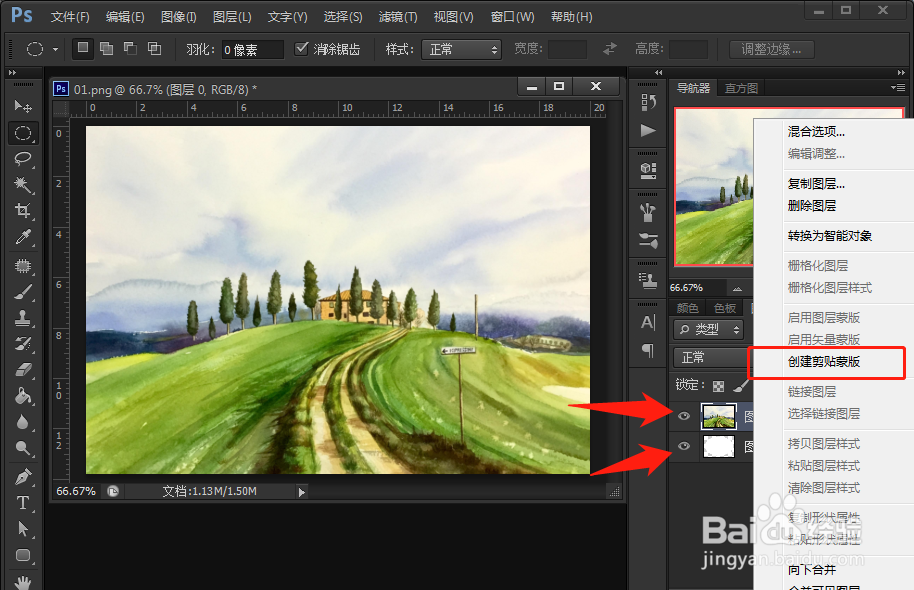Select the Lasso tool
Image resolution: width=914 pixels, height=590 pixels.
(x=23, y=159)
